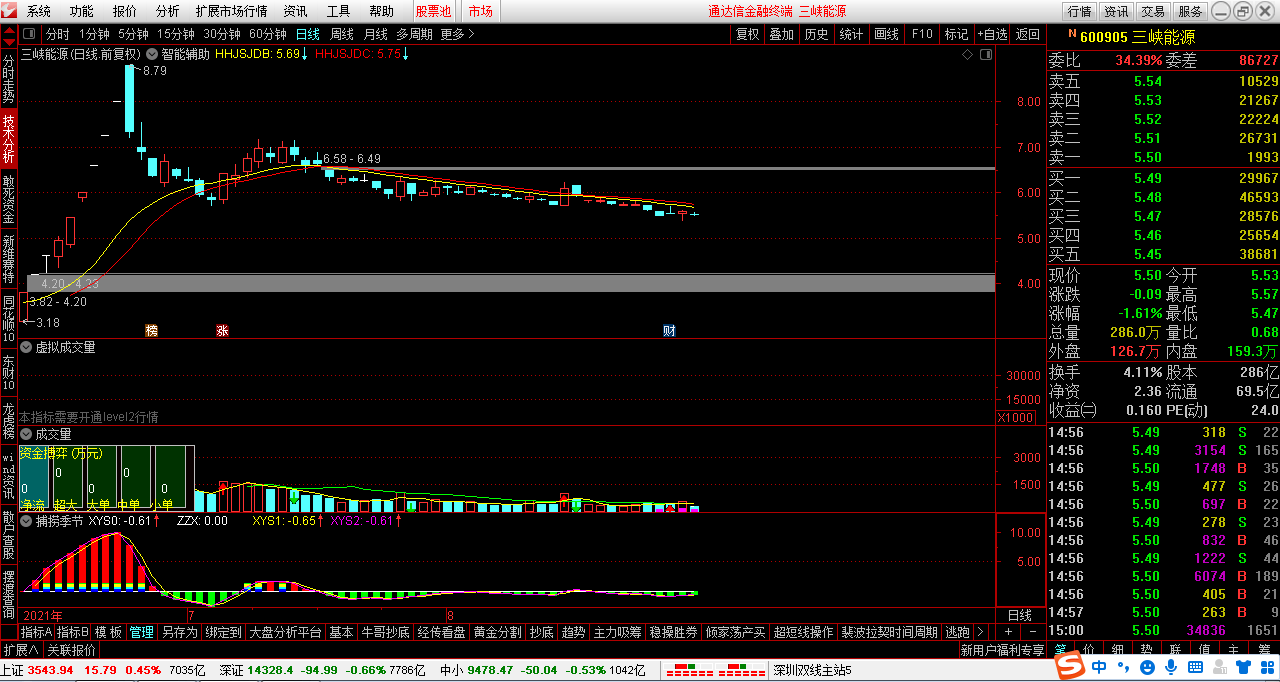
Task: Open the 分时走势 sidebar tab
Action: coord(9,78)
